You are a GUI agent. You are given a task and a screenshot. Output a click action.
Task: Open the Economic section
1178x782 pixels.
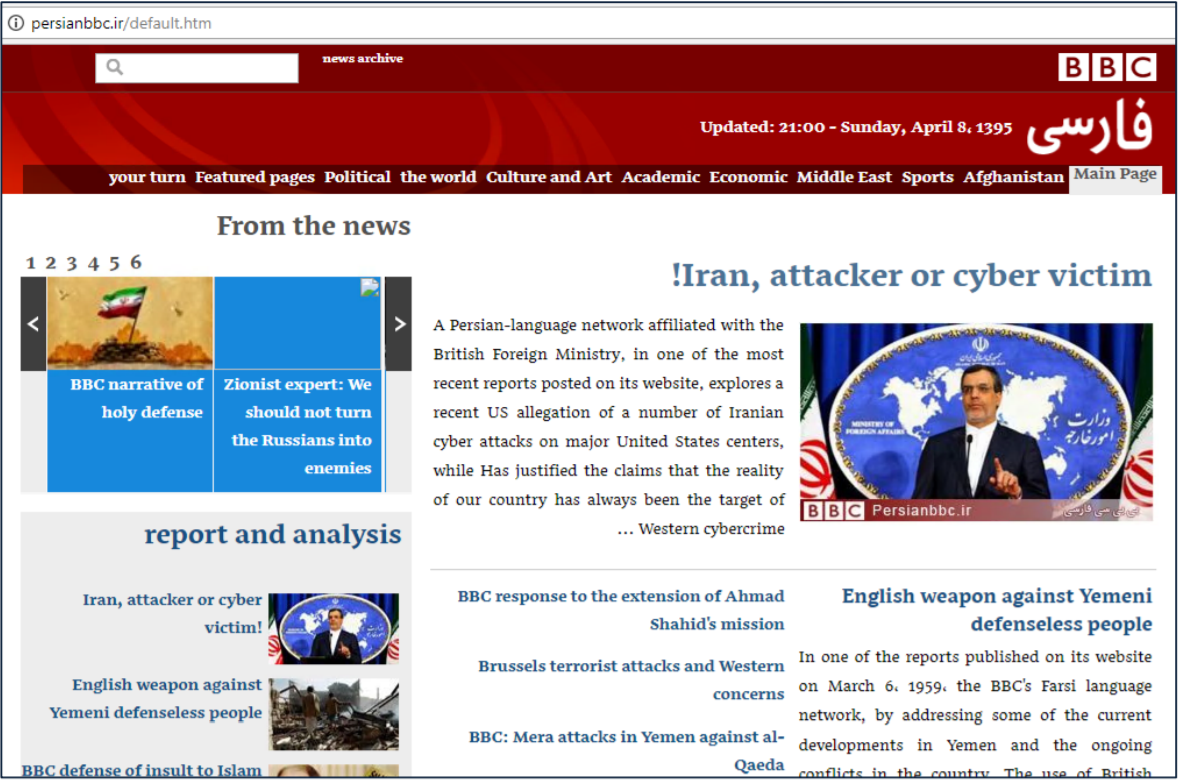coord(748,177)
